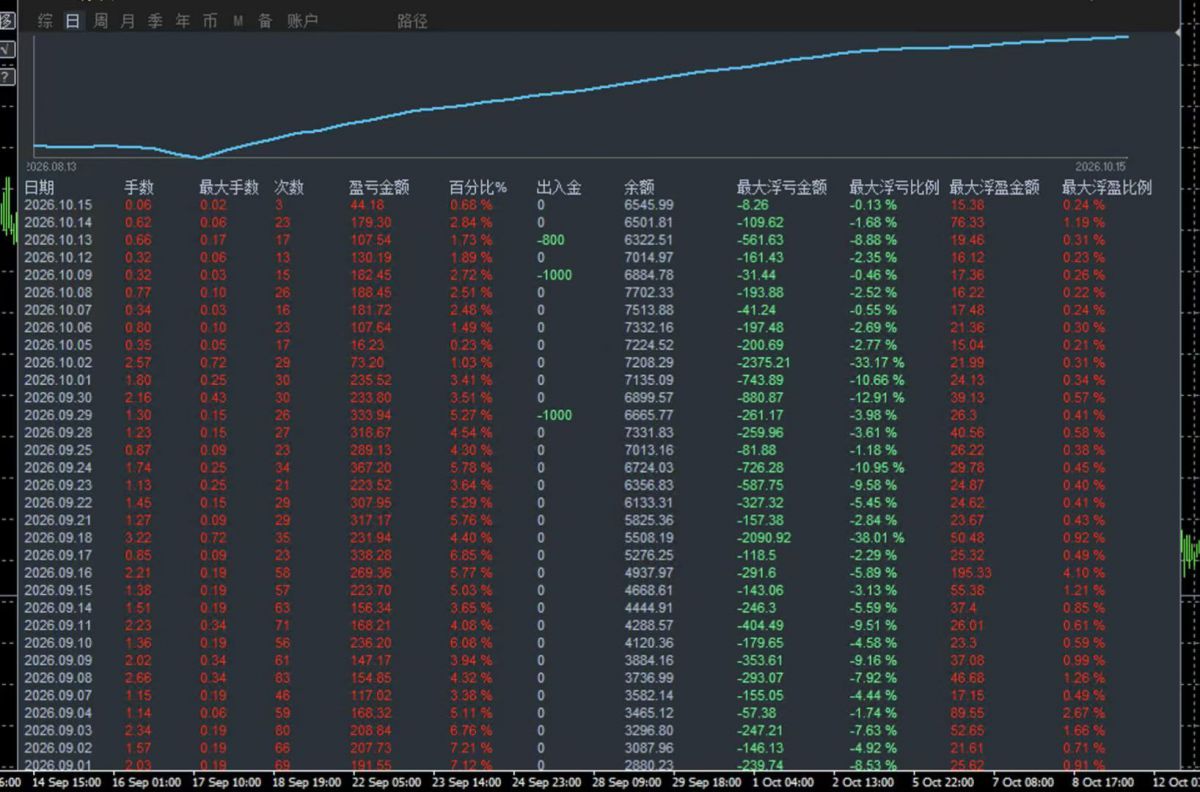Click the 最大浮亏金额 column header
This screenshot has height=792, width=1200.
[x=782, y=187]
